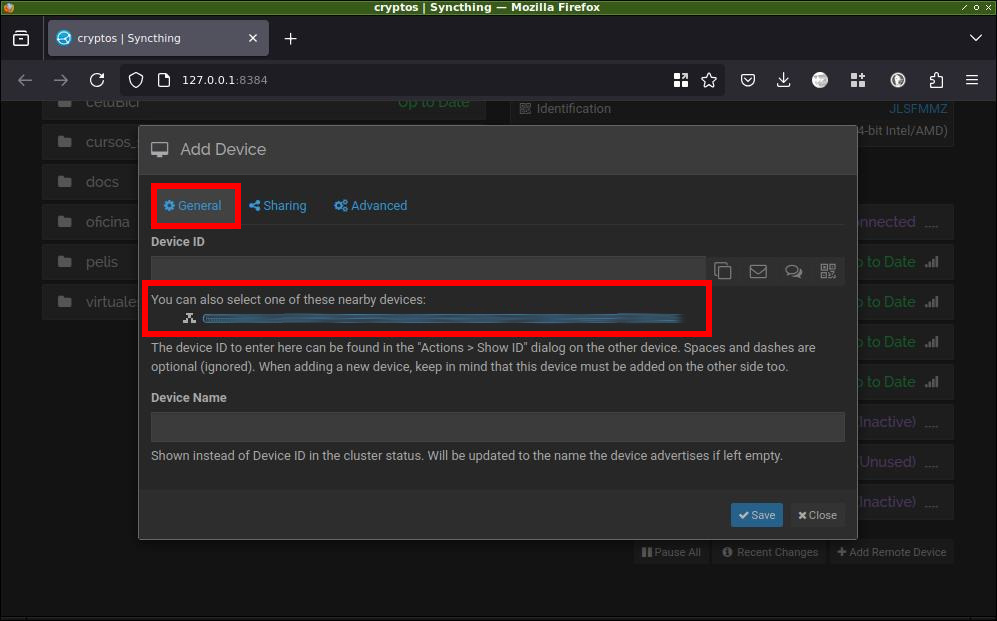Select the nearby device ID link
This screenshot has width=997, height=621.
coord(443,318)
